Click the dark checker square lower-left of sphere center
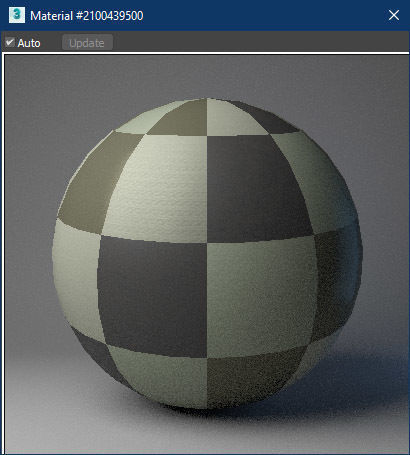Screen dimensions: 410x455 point(153,297)
